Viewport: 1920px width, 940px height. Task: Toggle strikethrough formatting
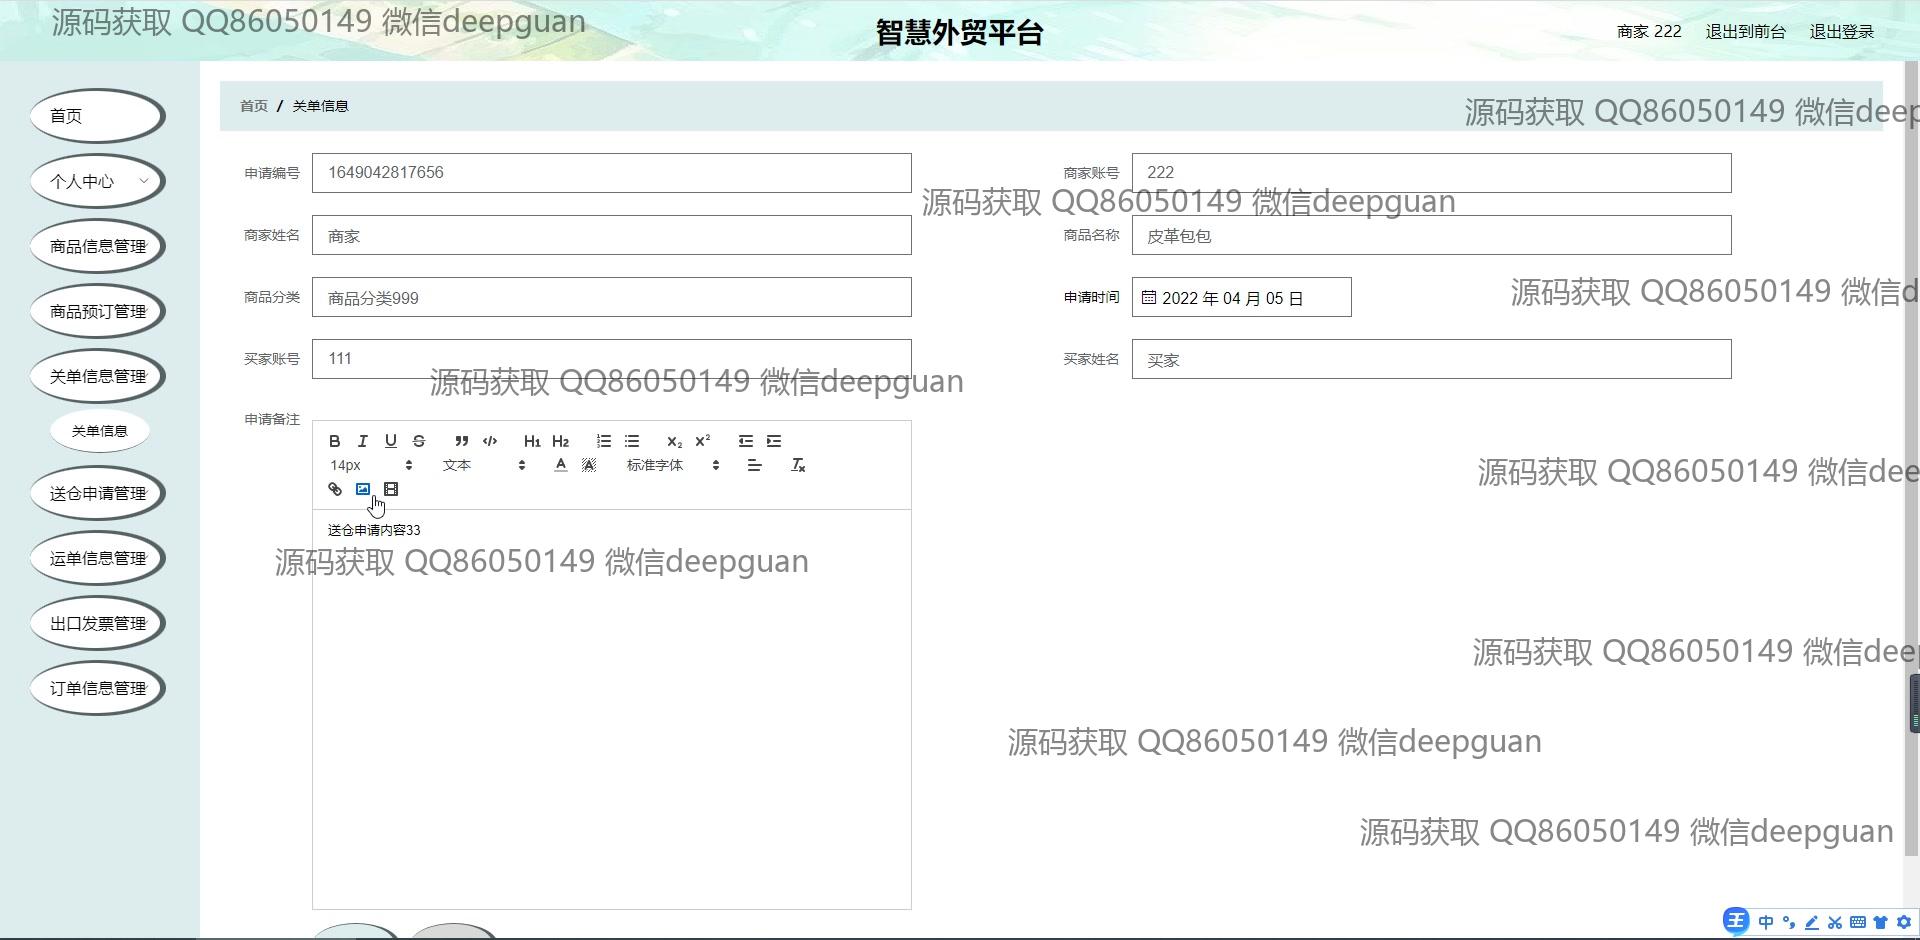click(419, 441)
